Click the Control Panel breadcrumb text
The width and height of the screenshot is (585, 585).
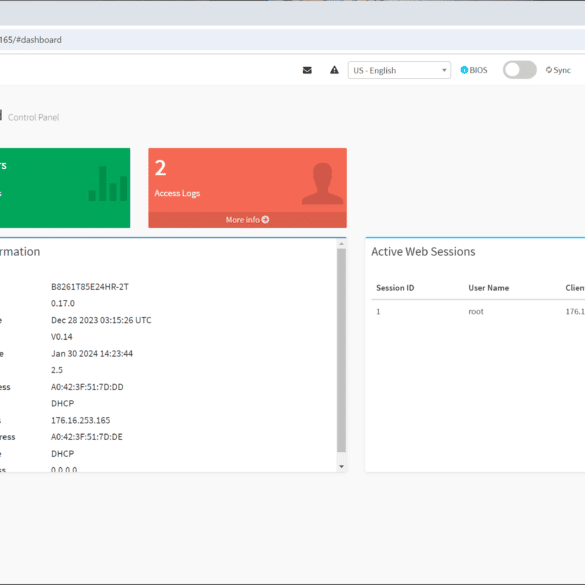tap(34, 118)
